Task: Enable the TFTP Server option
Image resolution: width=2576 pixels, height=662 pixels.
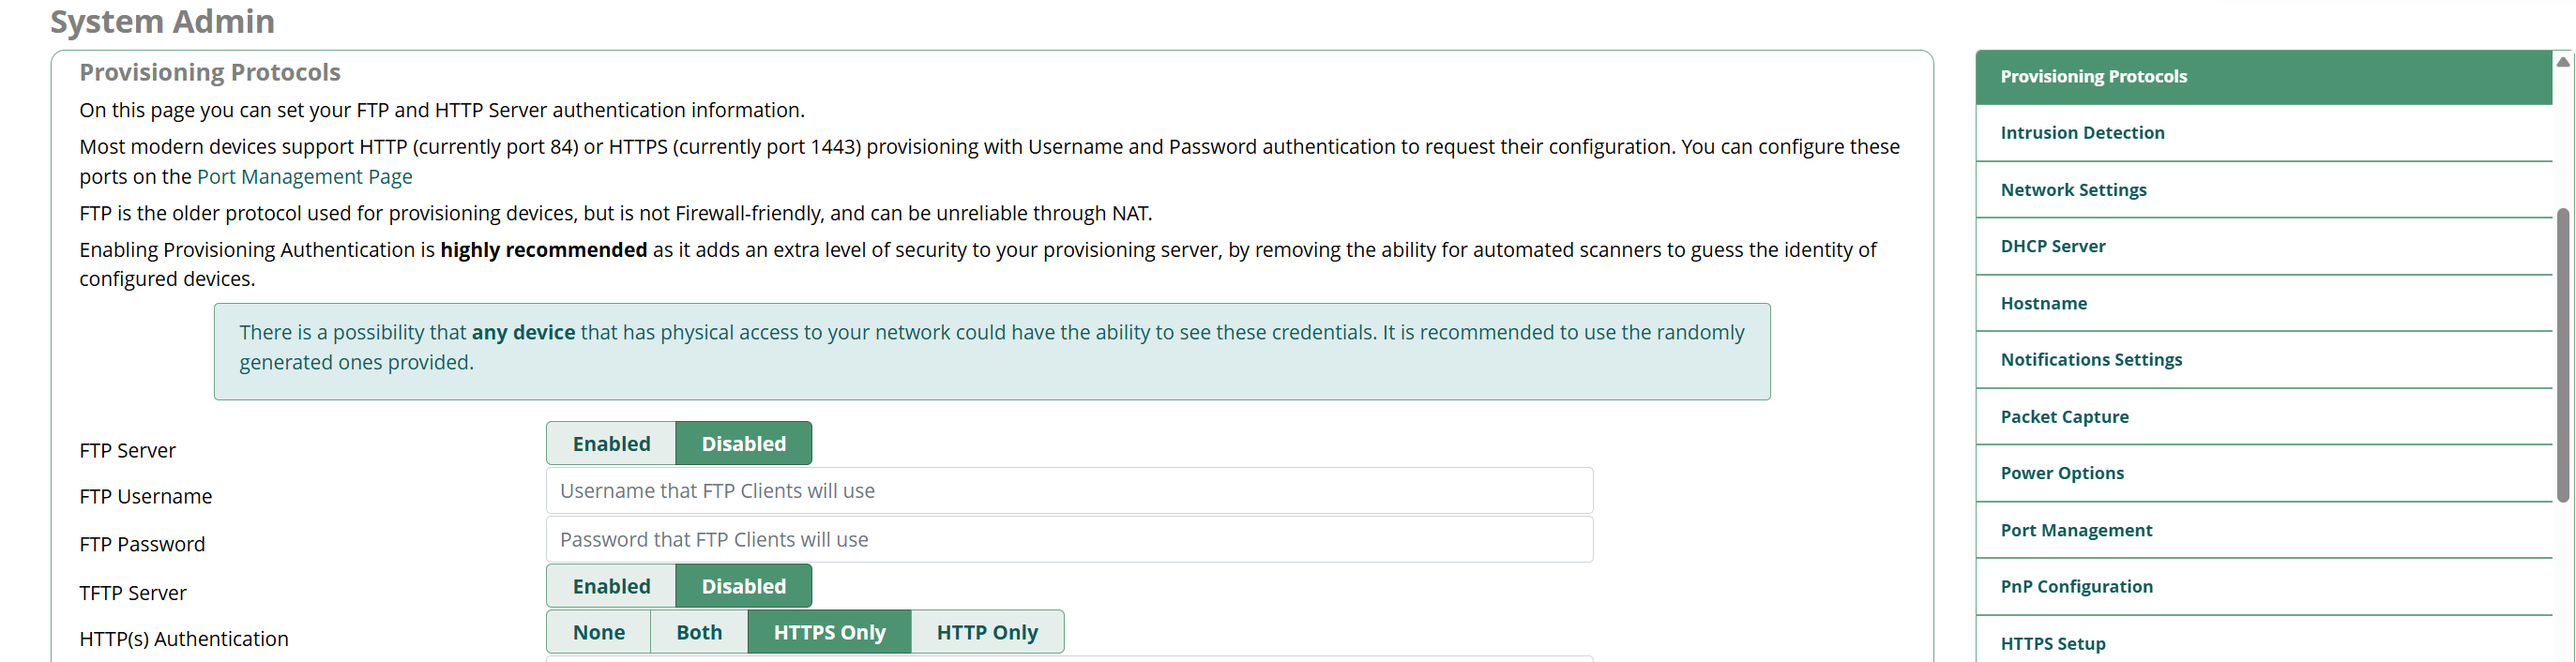Action: (611, 587)
